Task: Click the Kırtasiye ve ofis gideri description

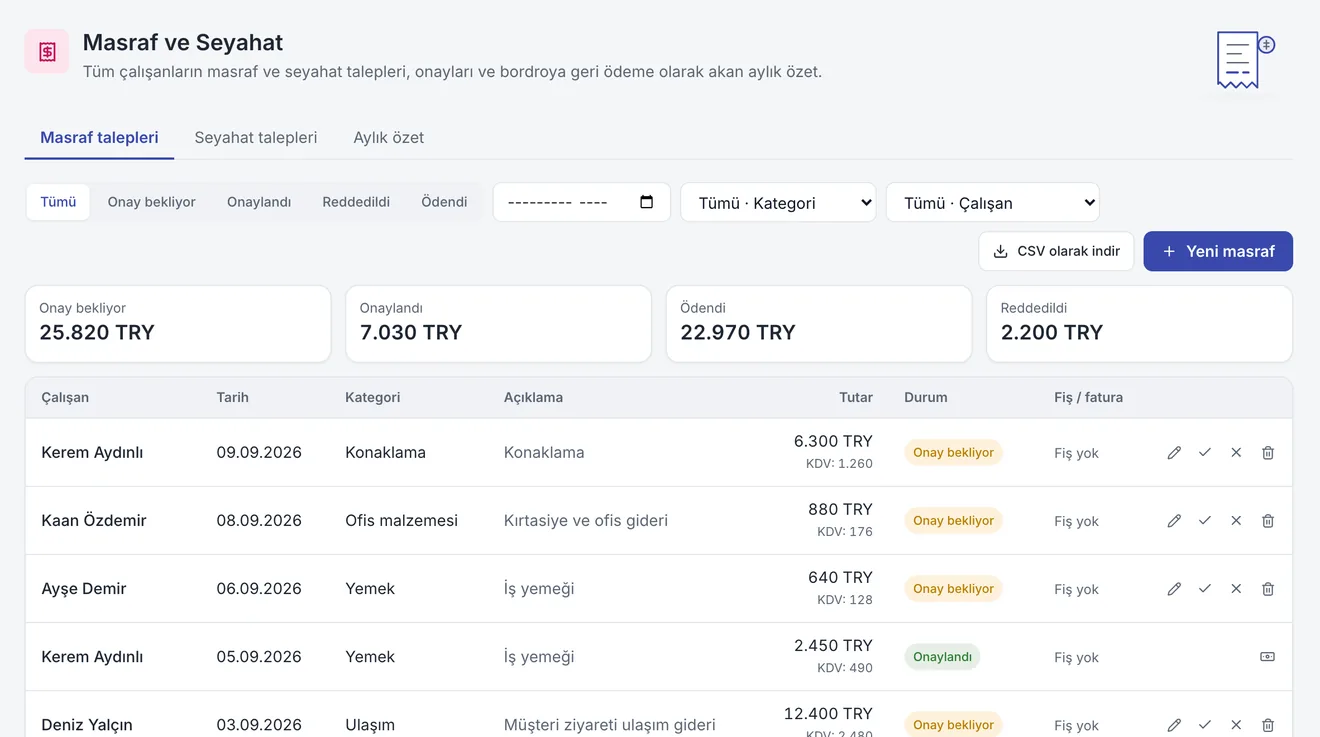Action: click(586, 521)
